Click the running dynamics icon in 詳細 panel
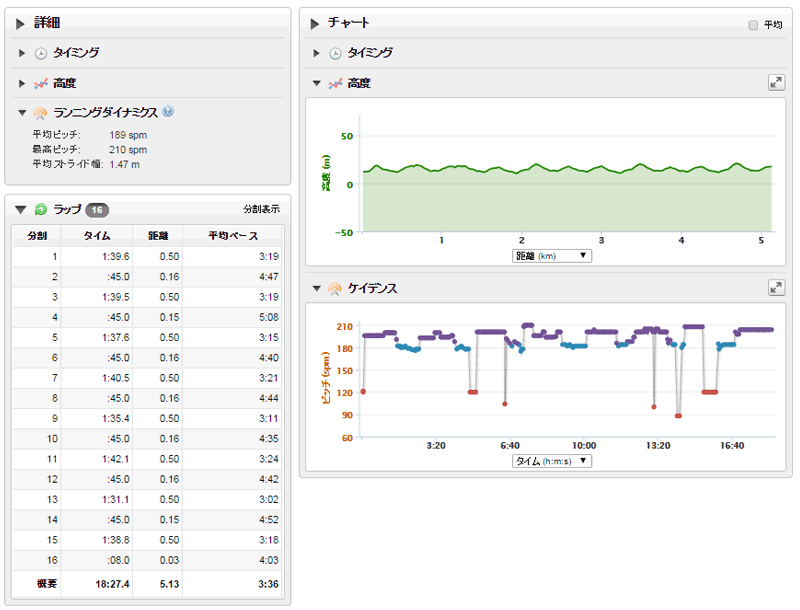This screenshot has width=800, height=610. (41, 113)
